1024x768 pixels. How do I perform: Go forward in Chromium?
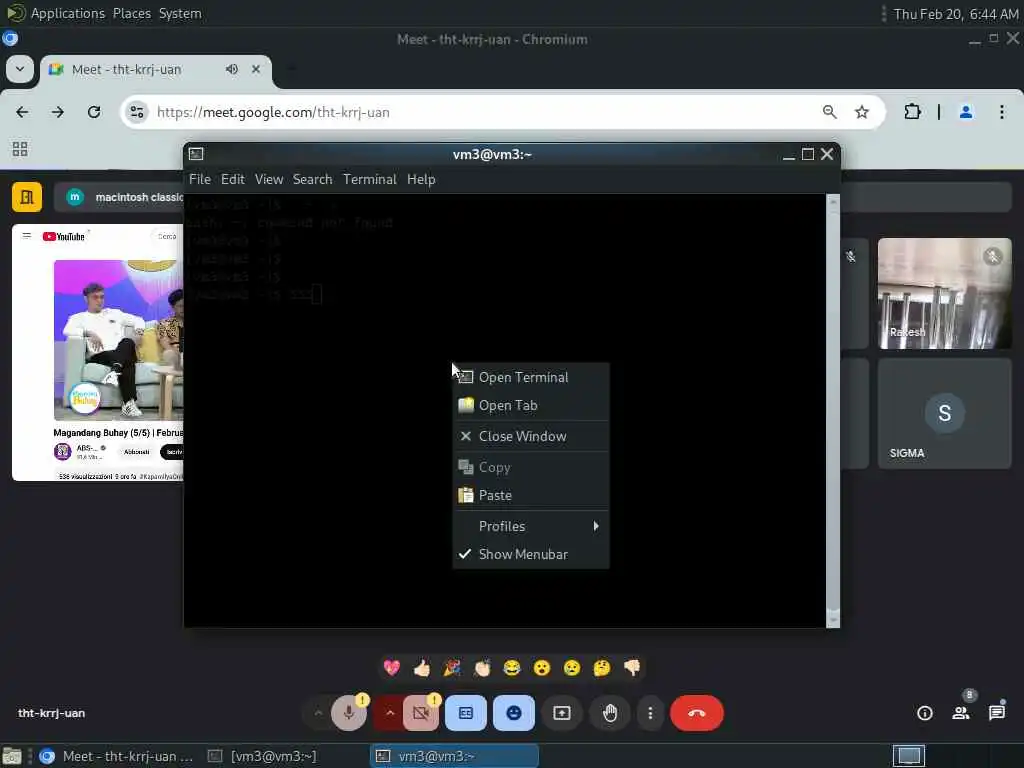58,112
